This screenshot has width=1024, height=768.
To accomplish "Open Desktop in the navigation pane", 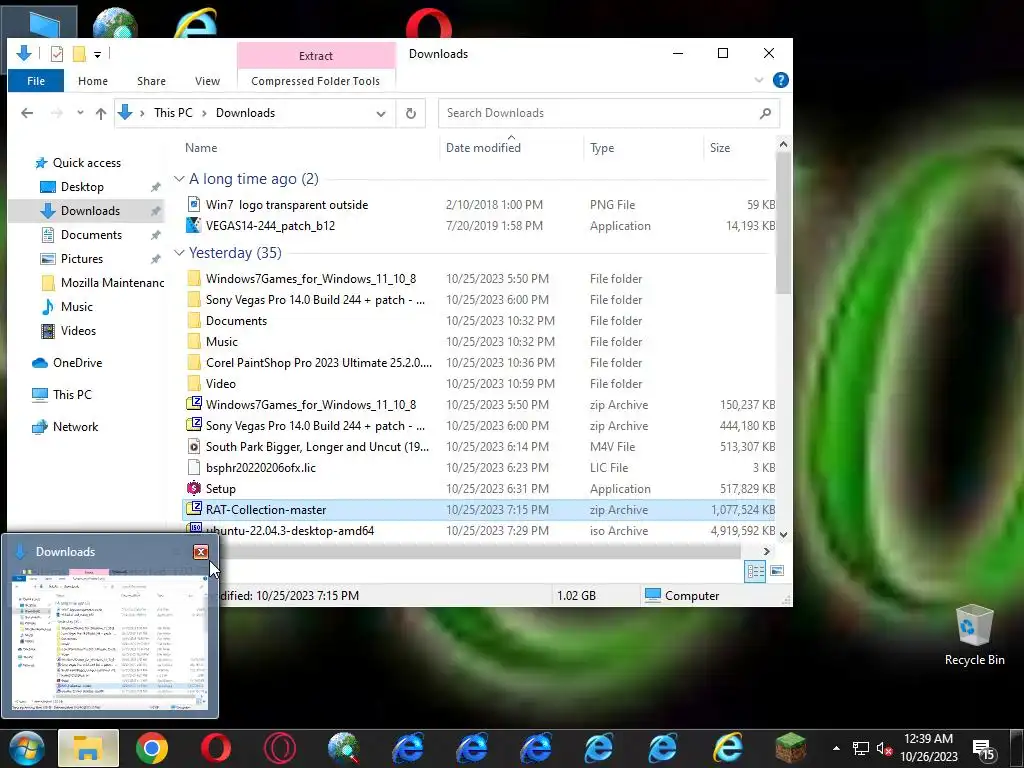I will tap(82, 187).
